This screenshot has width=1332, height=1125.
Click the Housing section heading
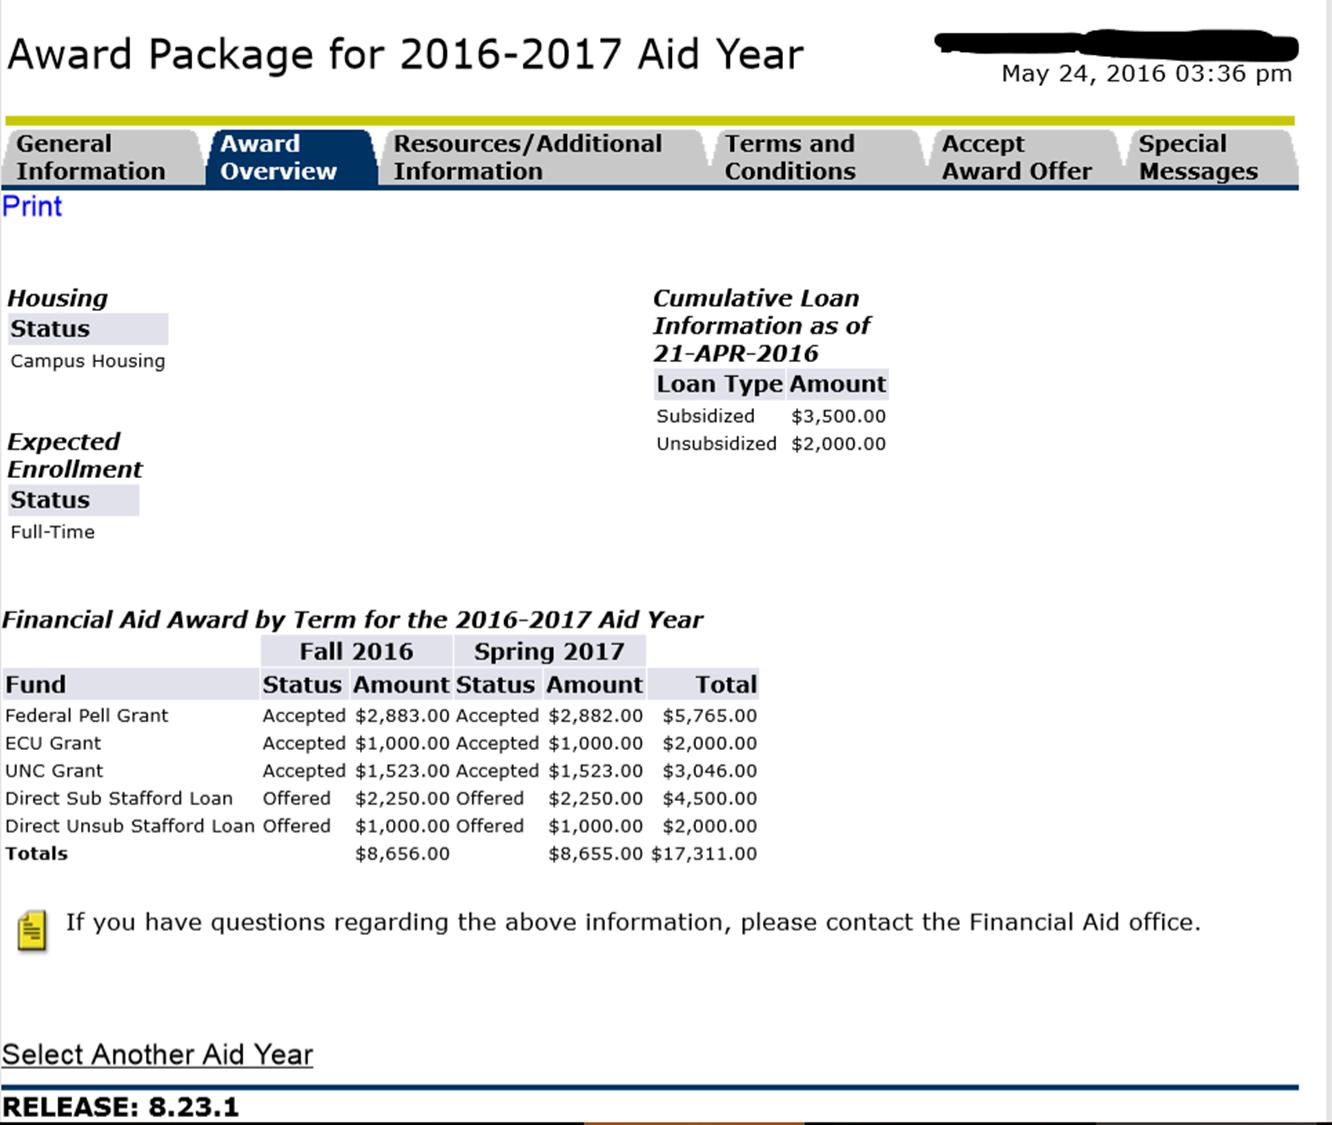coord(57,299)
